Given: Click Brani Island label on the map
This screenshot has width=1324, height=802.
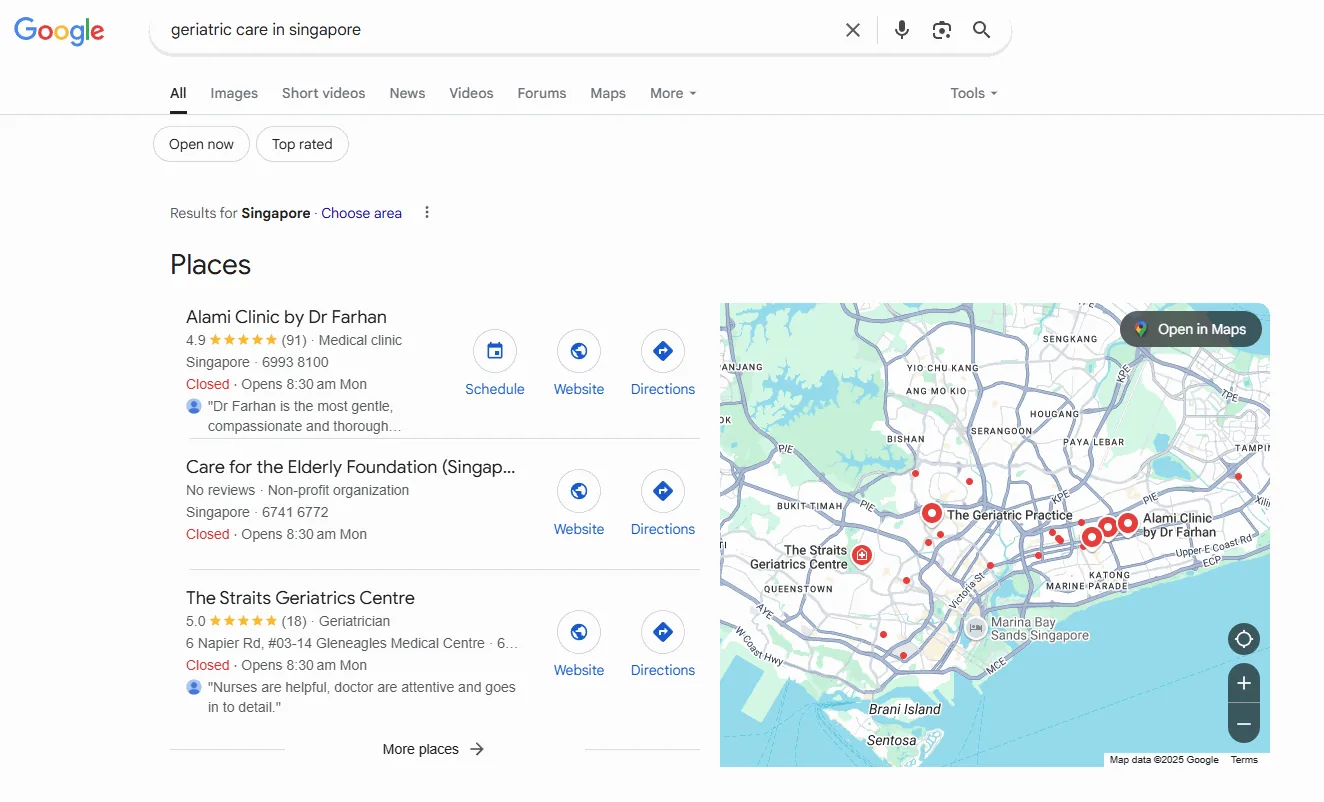Looking at the screenshot, I should point(905,709).
